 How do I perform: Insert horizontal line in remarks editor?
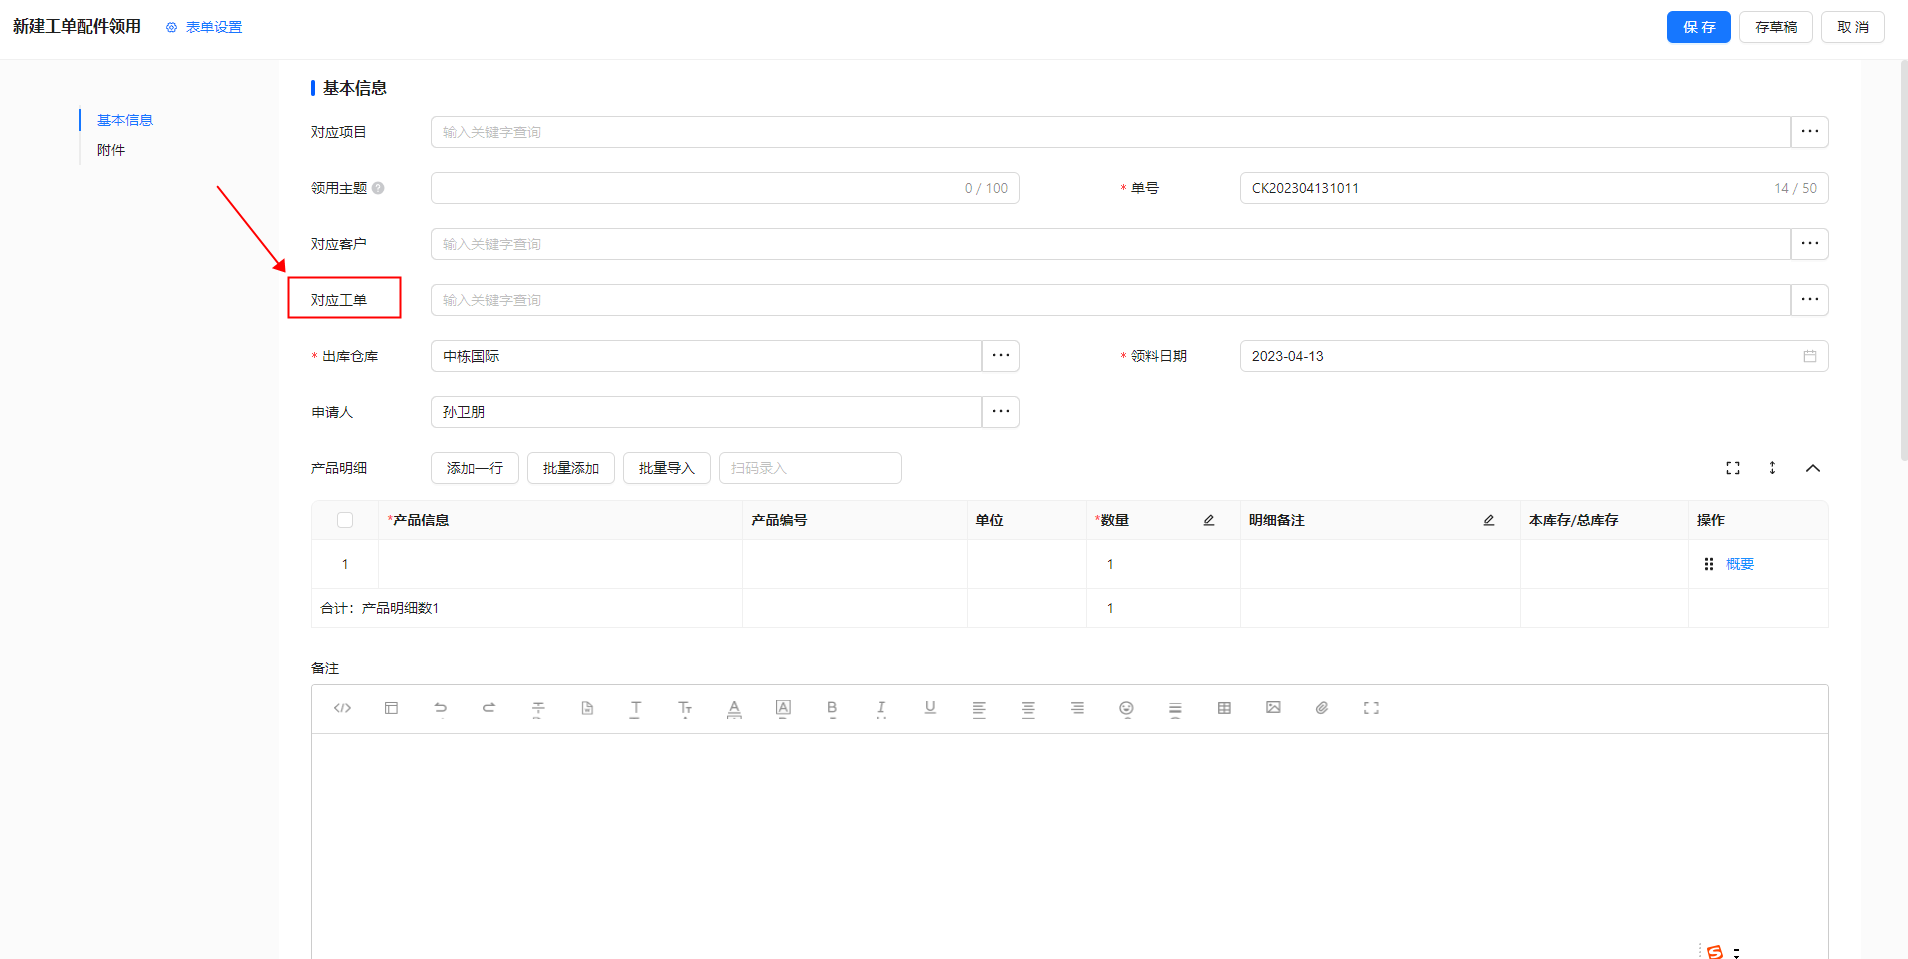tap(1175, 708)
